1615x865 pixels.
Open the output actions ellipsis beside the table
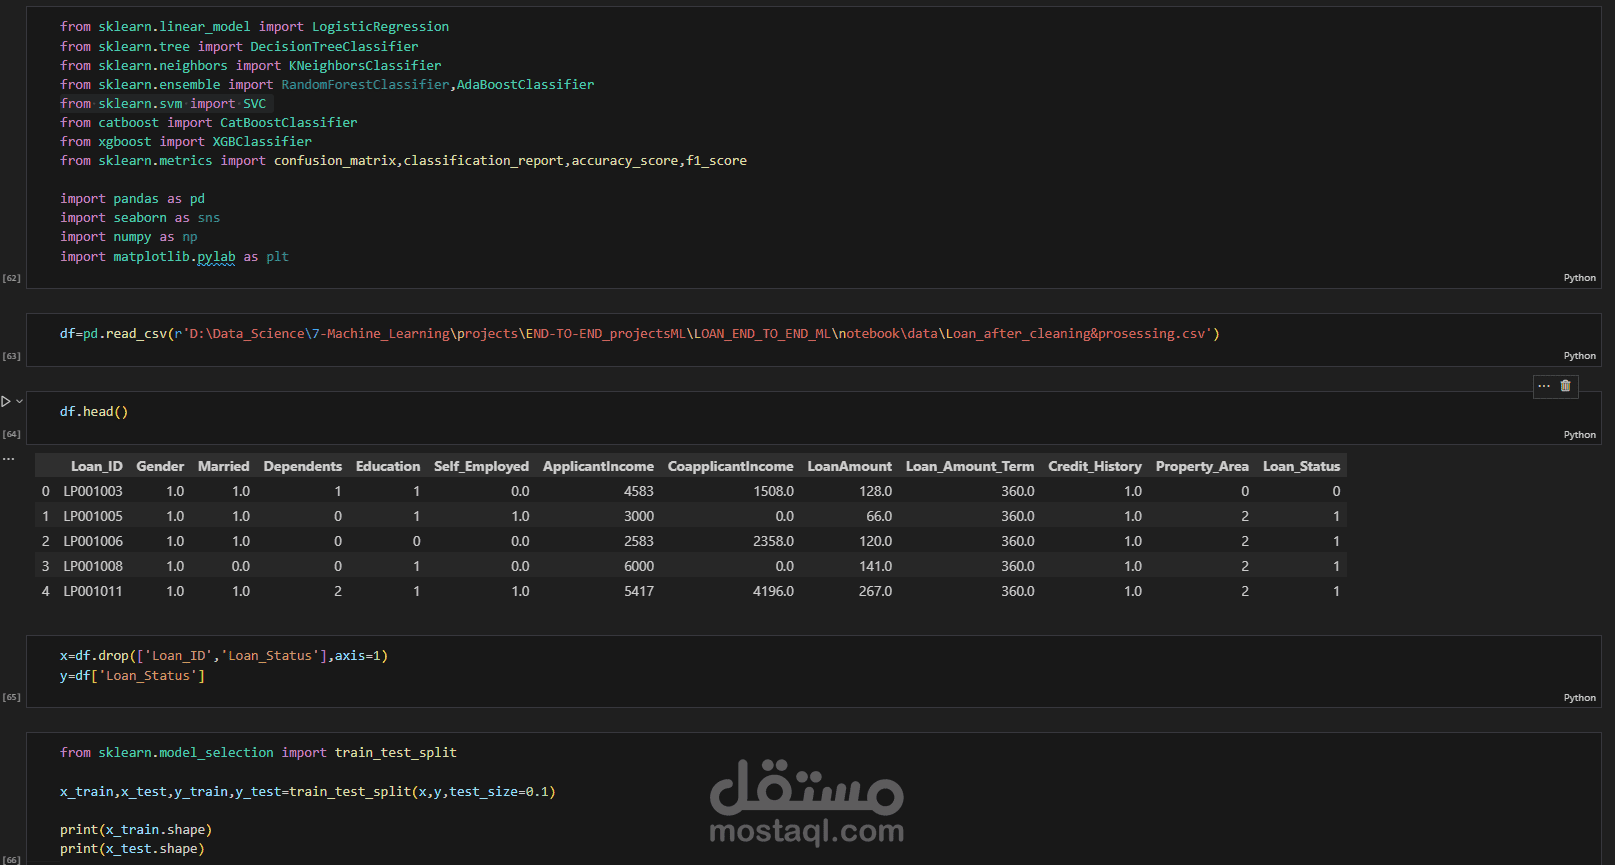[8, 459]
